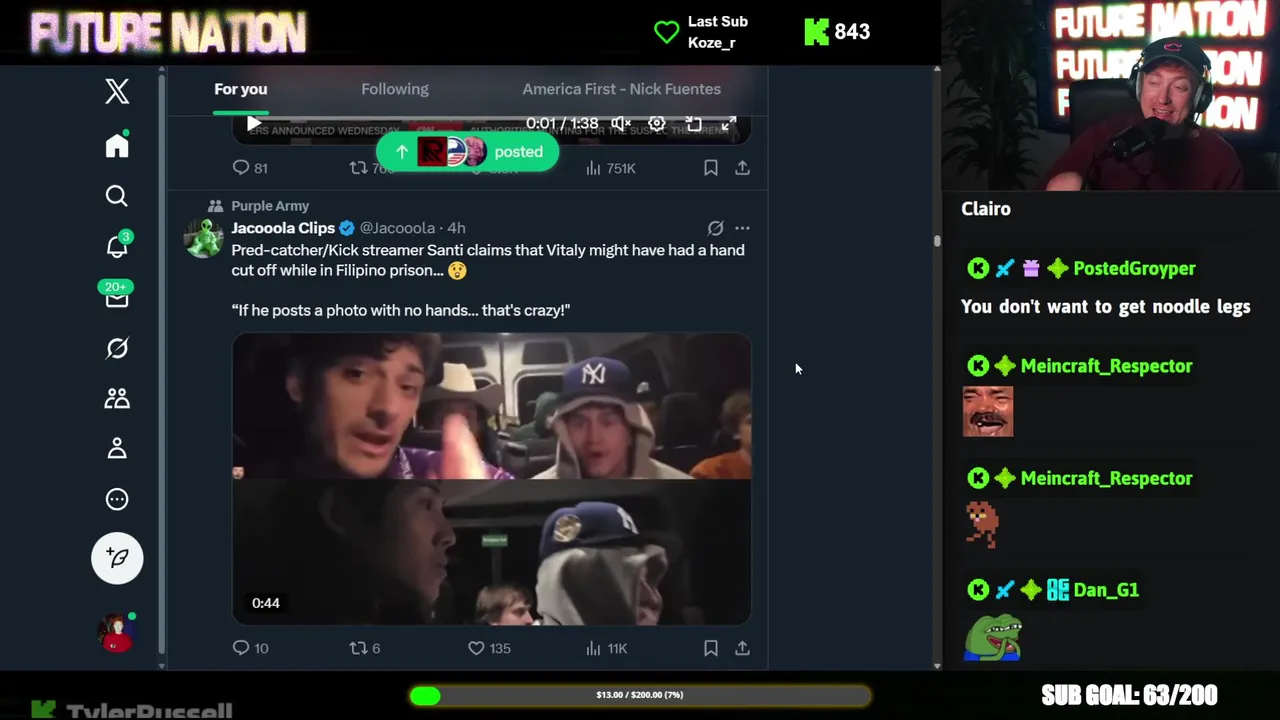Click the Last Sub heart icon
Screen dimensions: 1280x720
666,32
